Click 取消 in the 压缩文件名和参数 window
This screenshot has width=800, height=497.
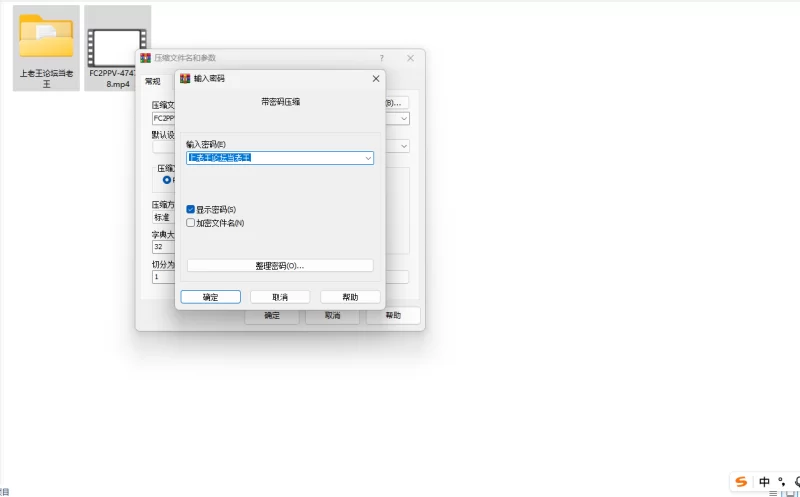click(333, 316)
